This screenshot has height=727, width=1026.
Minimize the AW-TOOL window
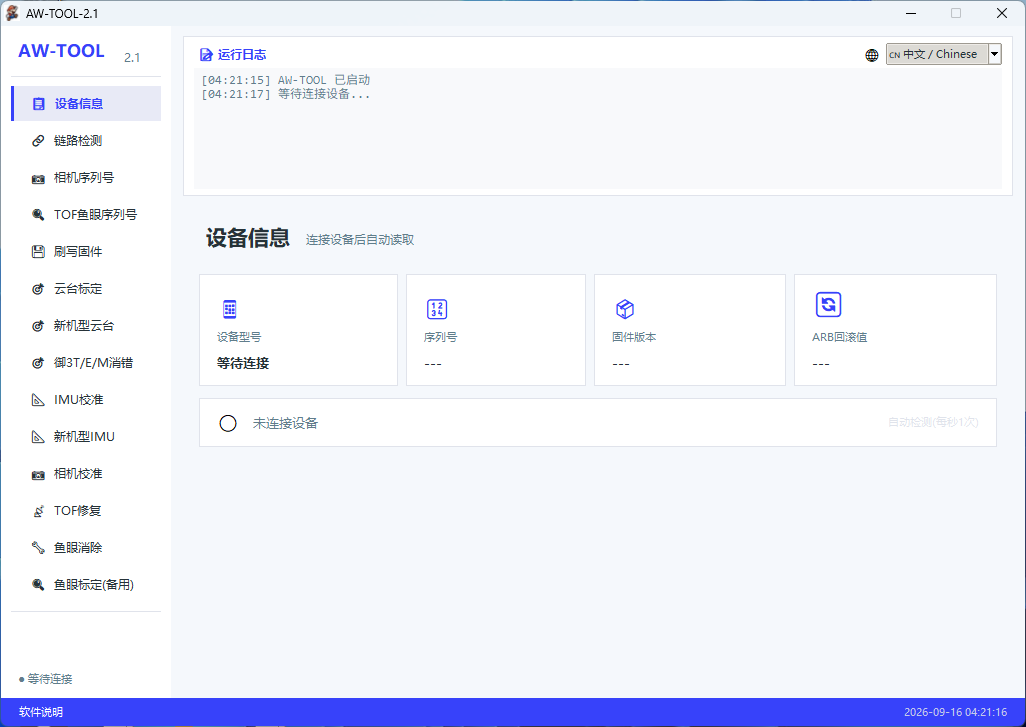pos(911,13)
